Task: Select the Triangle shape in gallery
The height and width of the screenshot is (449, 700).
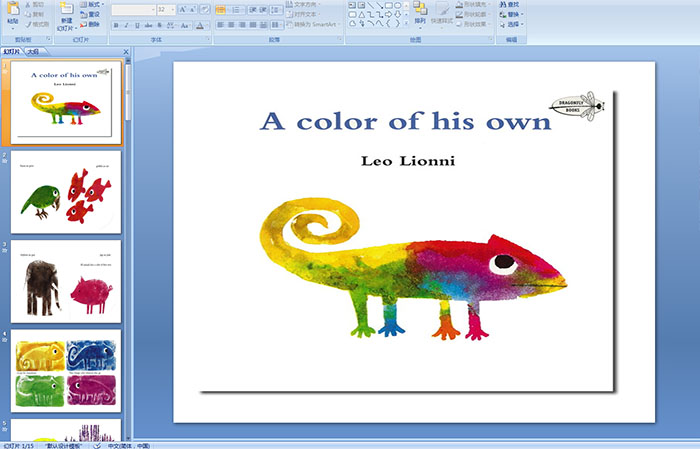Action: tap(362, 15)
